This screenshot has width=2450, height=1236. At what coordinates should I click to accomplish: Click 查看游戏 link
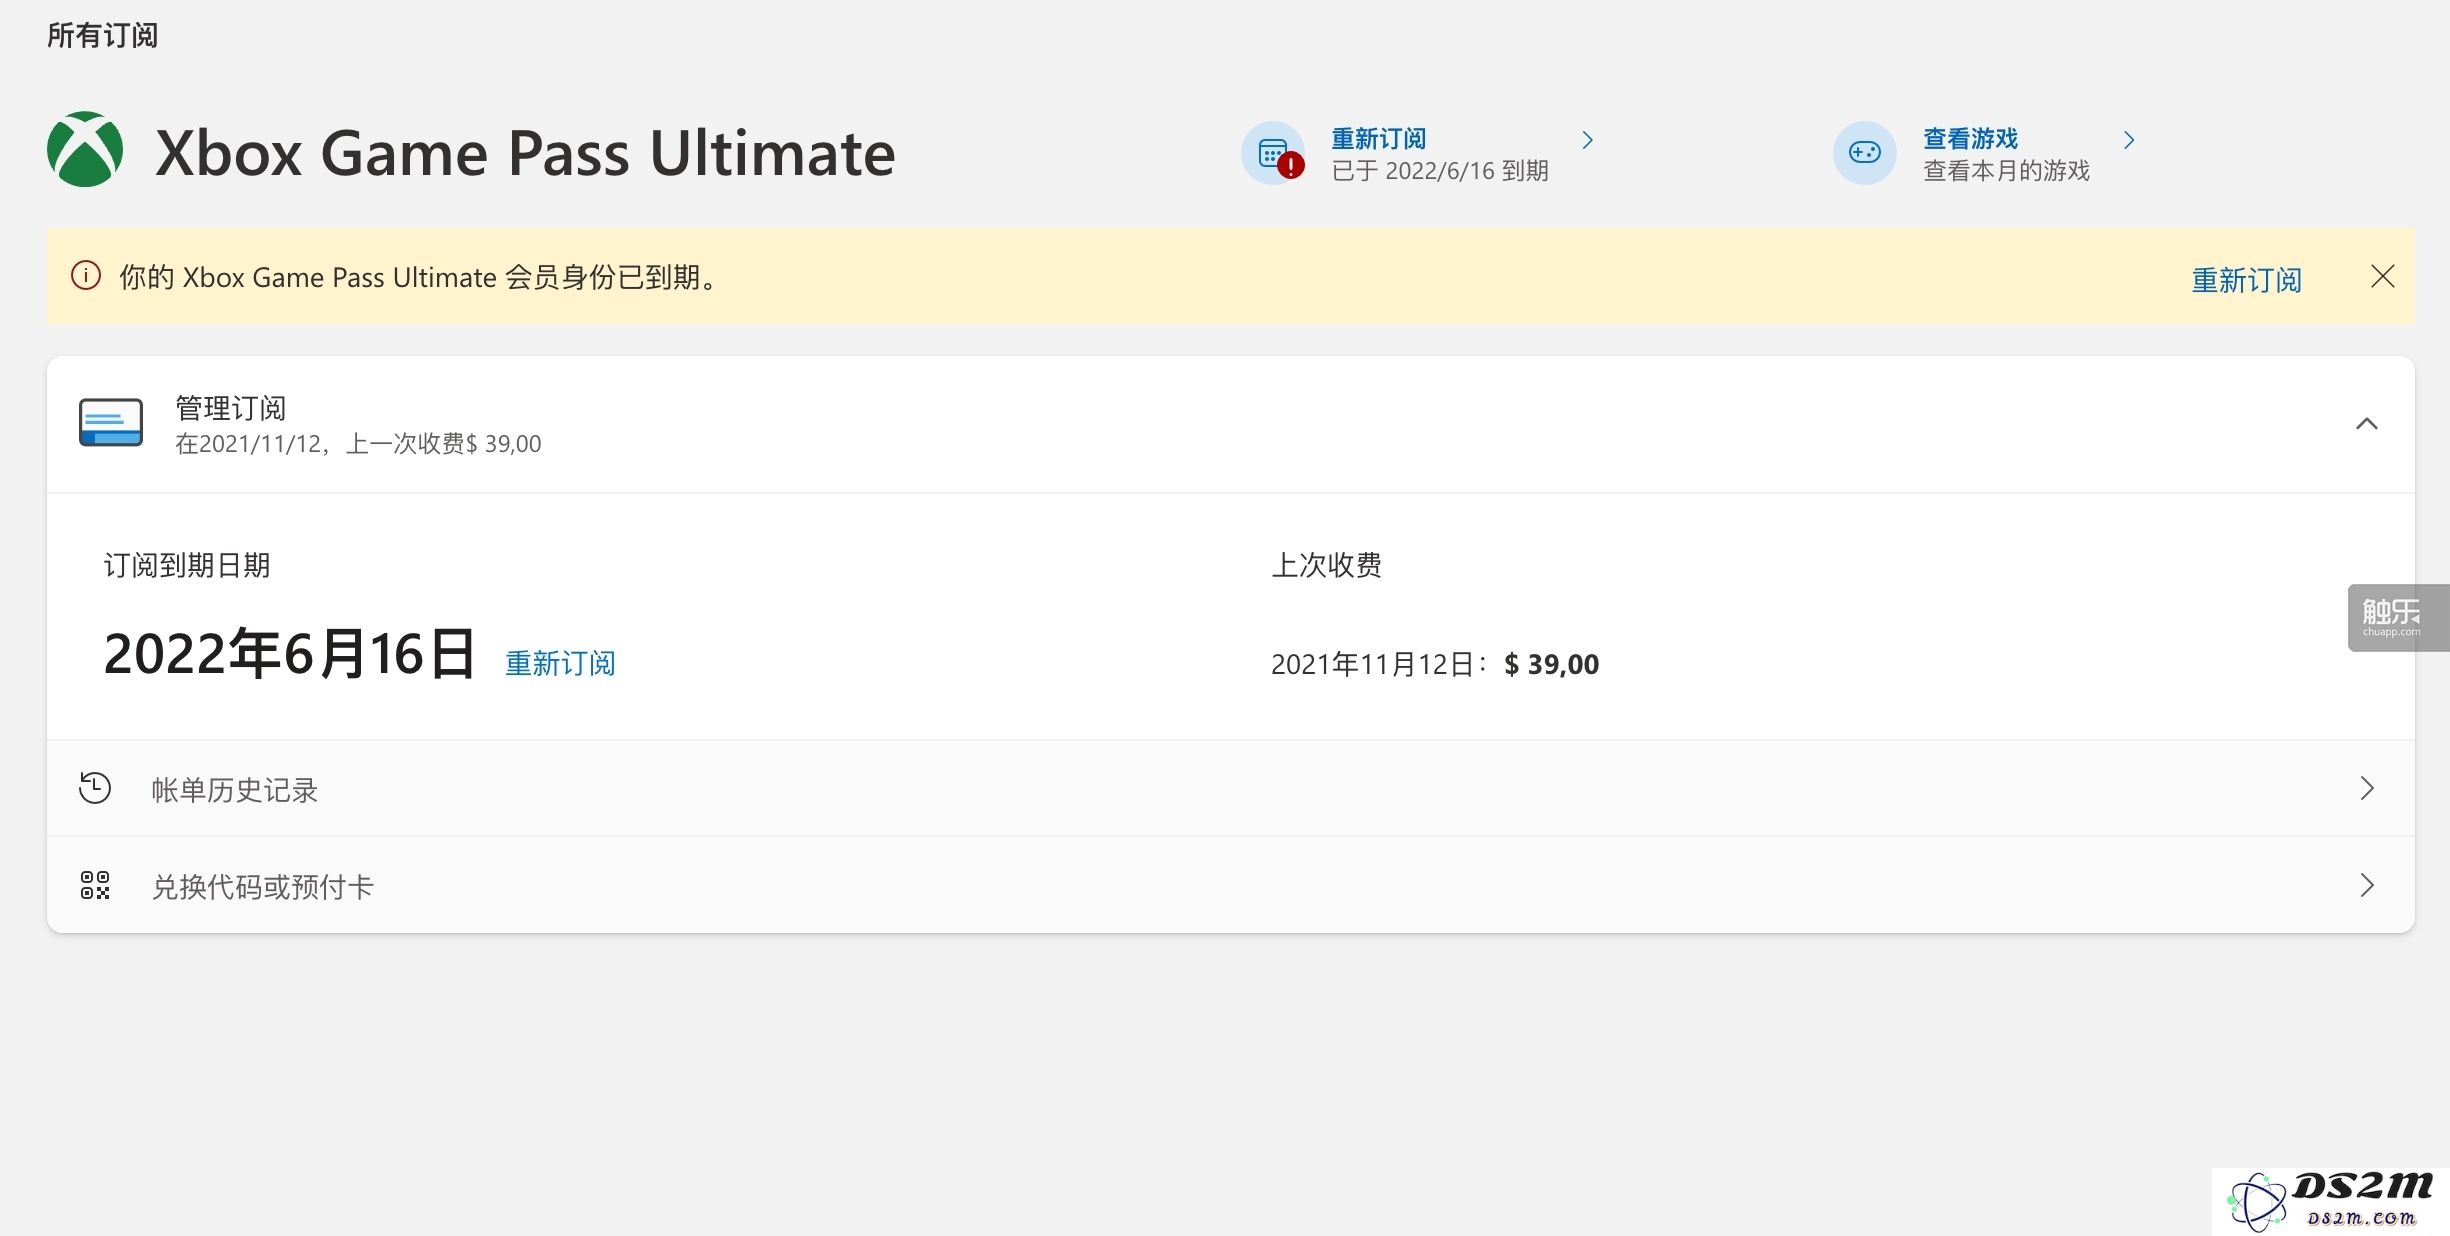click(1970, 139)
